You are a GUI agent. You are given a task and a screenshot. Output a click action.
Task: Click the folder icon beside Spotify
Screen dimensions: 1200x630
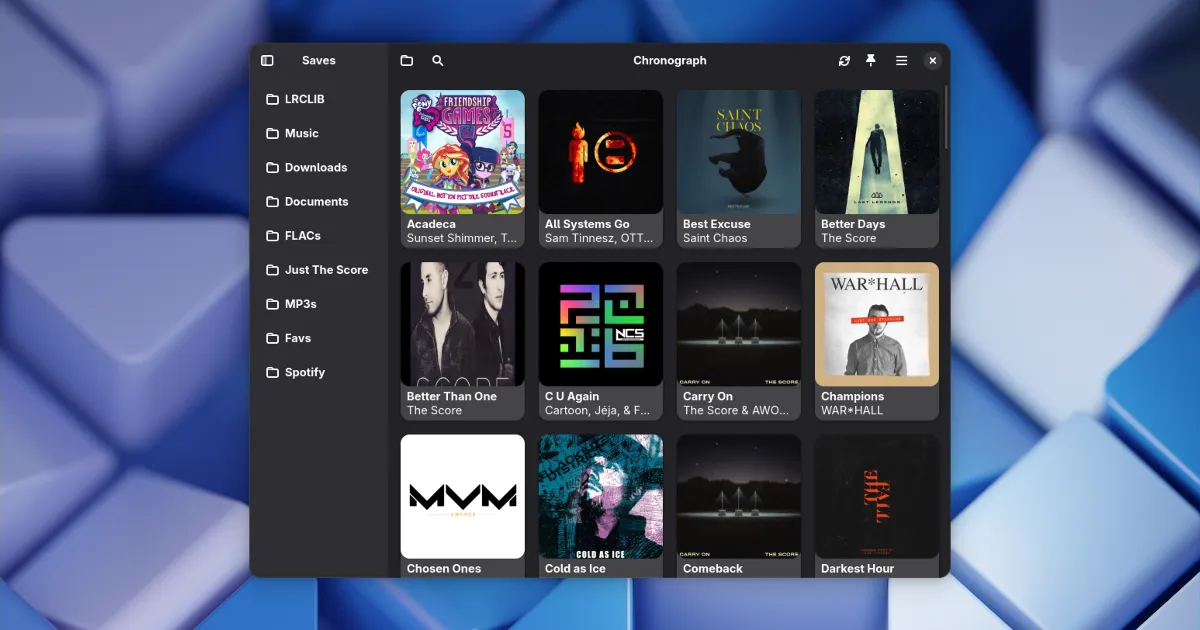click(272, 373)
